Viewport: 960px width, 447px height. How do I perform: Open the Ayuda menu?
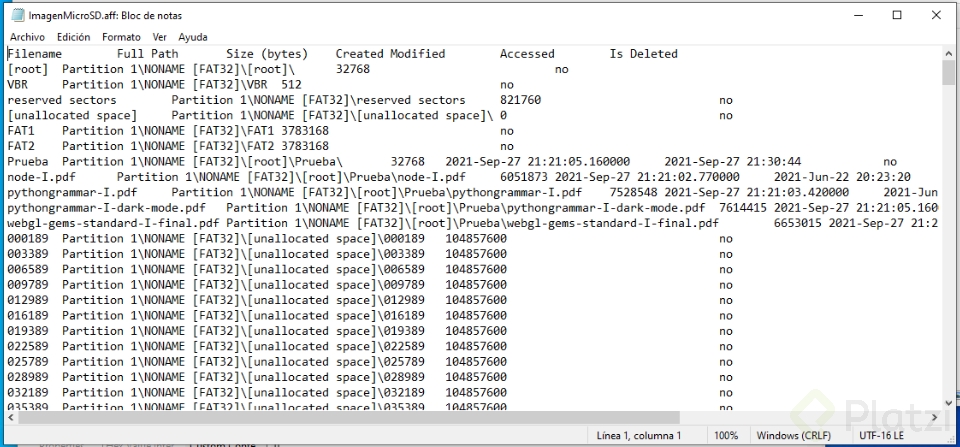[193, 36]
